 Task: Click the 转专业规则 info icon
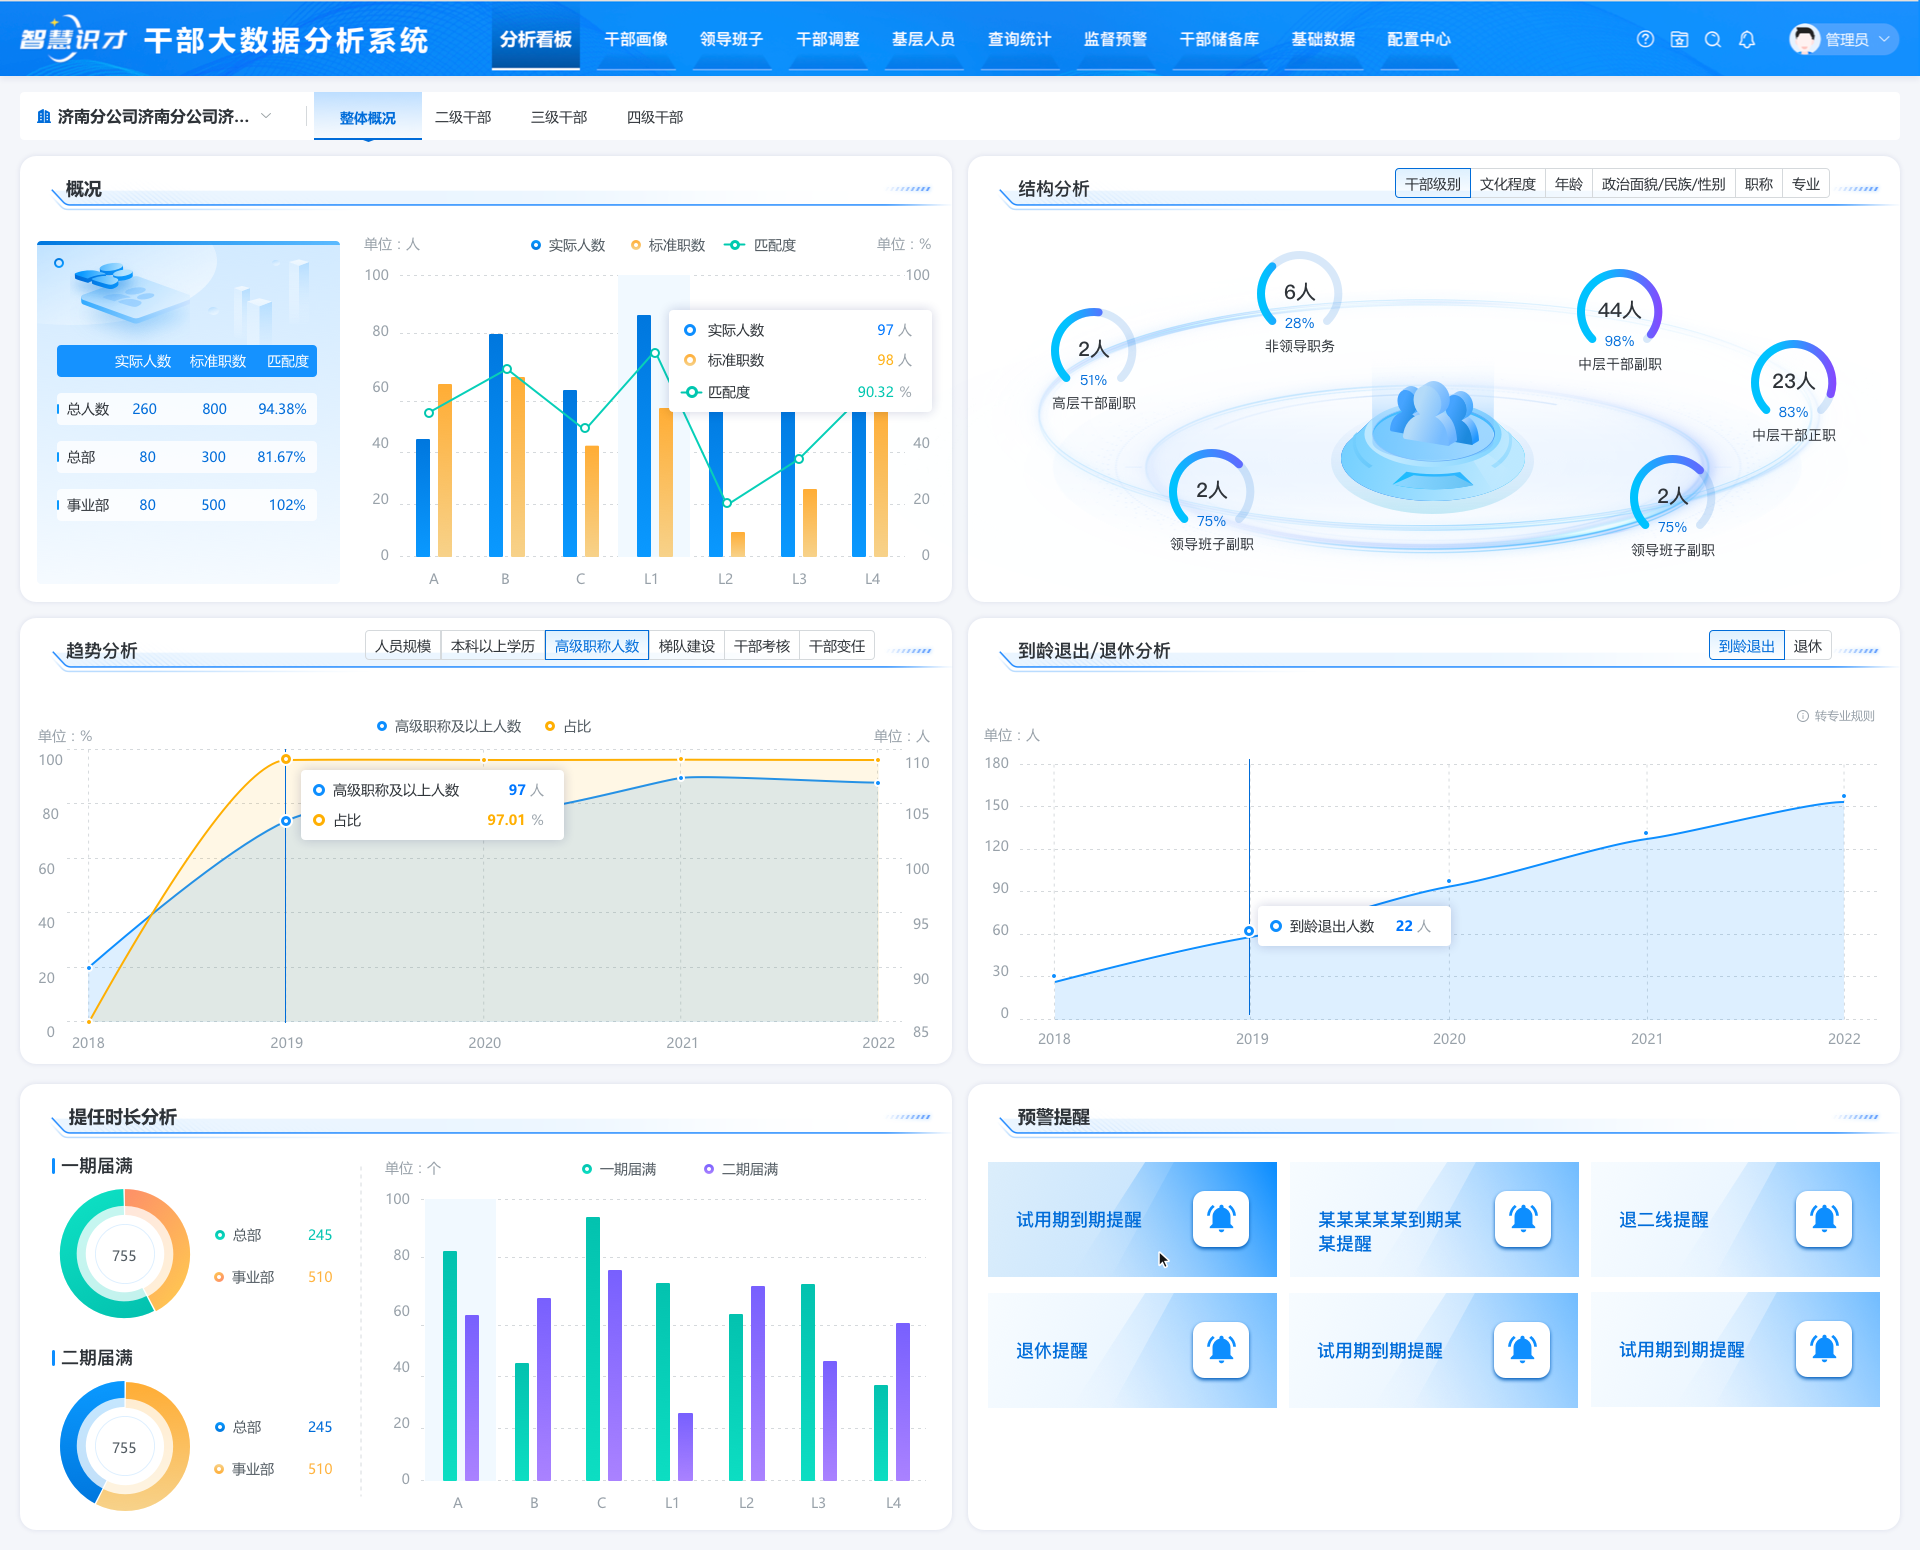point(1802,716)
